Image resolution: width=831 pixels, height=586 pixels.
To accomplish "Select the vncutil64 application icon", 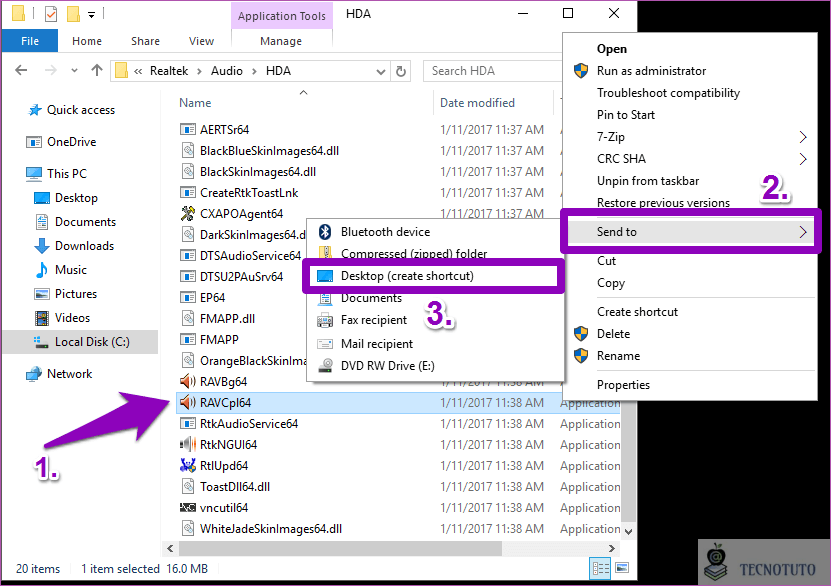I will 188,508.
